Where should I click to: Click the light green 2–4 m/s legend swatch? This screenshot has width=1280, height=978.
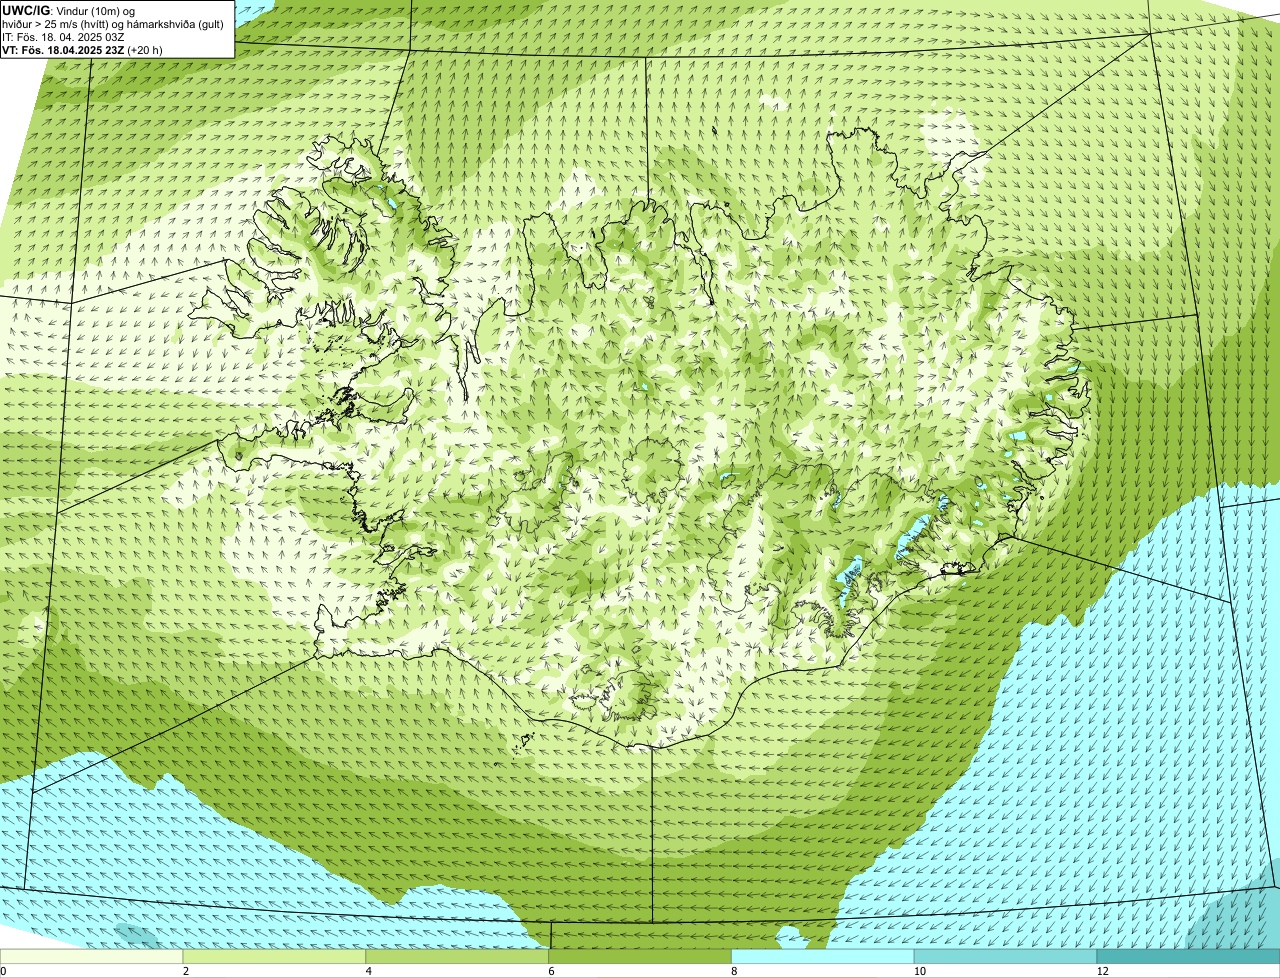[275, 957]
